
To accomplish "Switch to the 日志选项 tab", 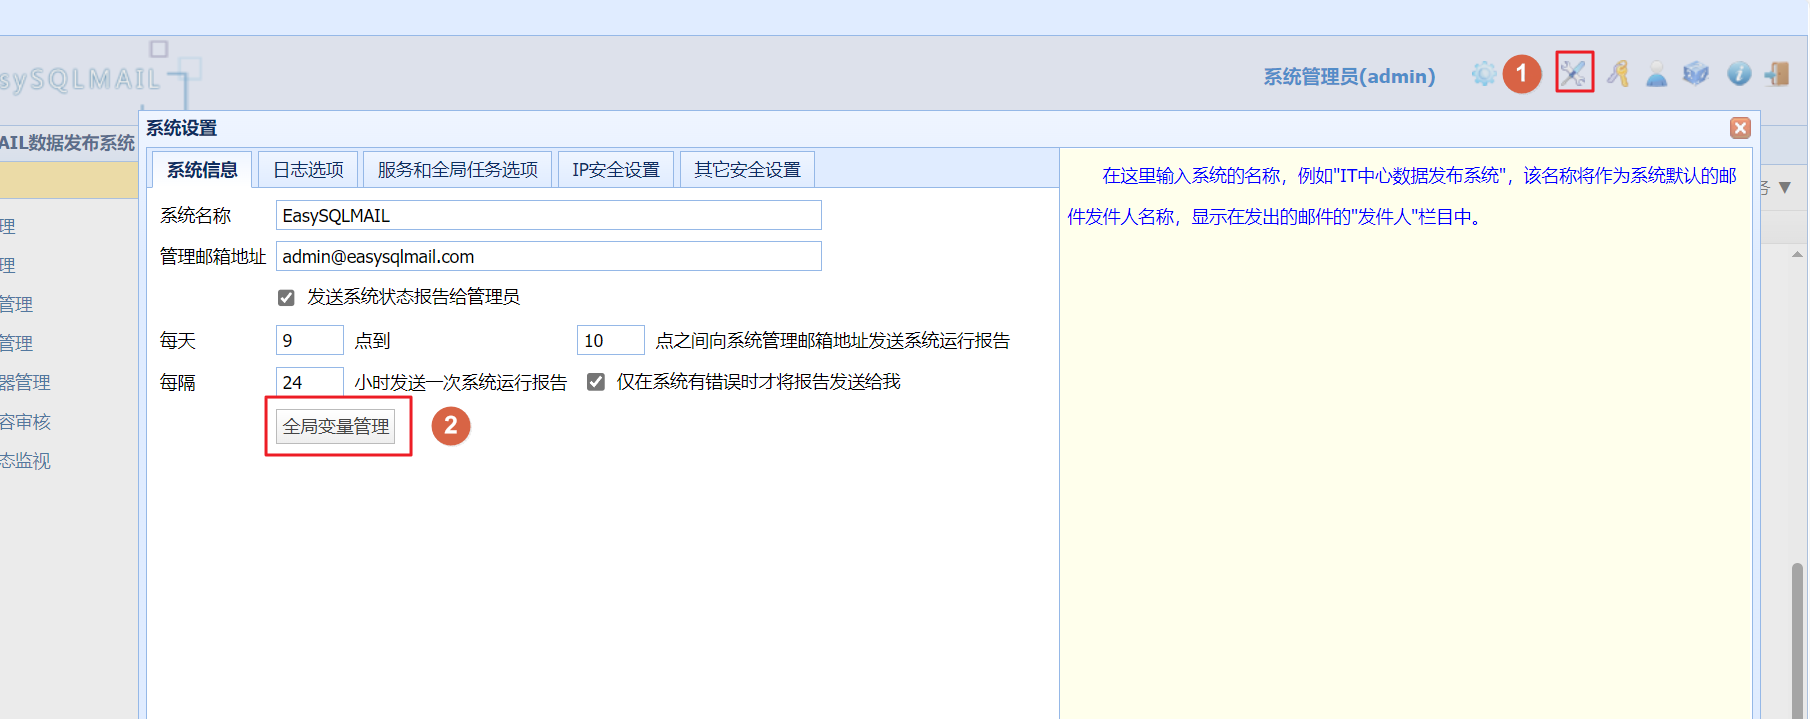I will [x=308, y=170].
